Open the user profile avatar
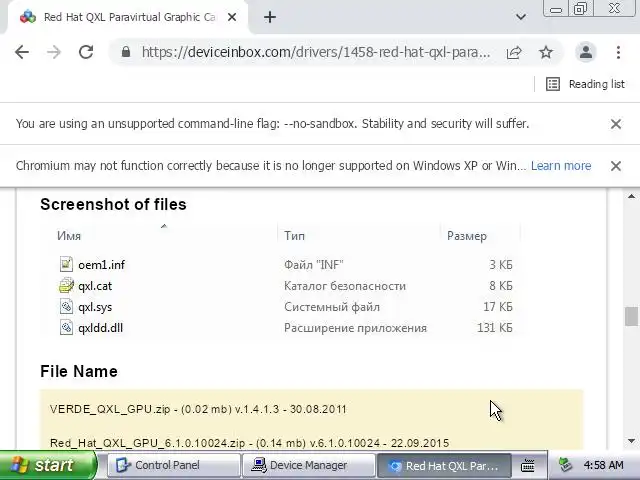The height and width of the screenshot is (480, 640). pyautogui.click(x=586, y=52)
